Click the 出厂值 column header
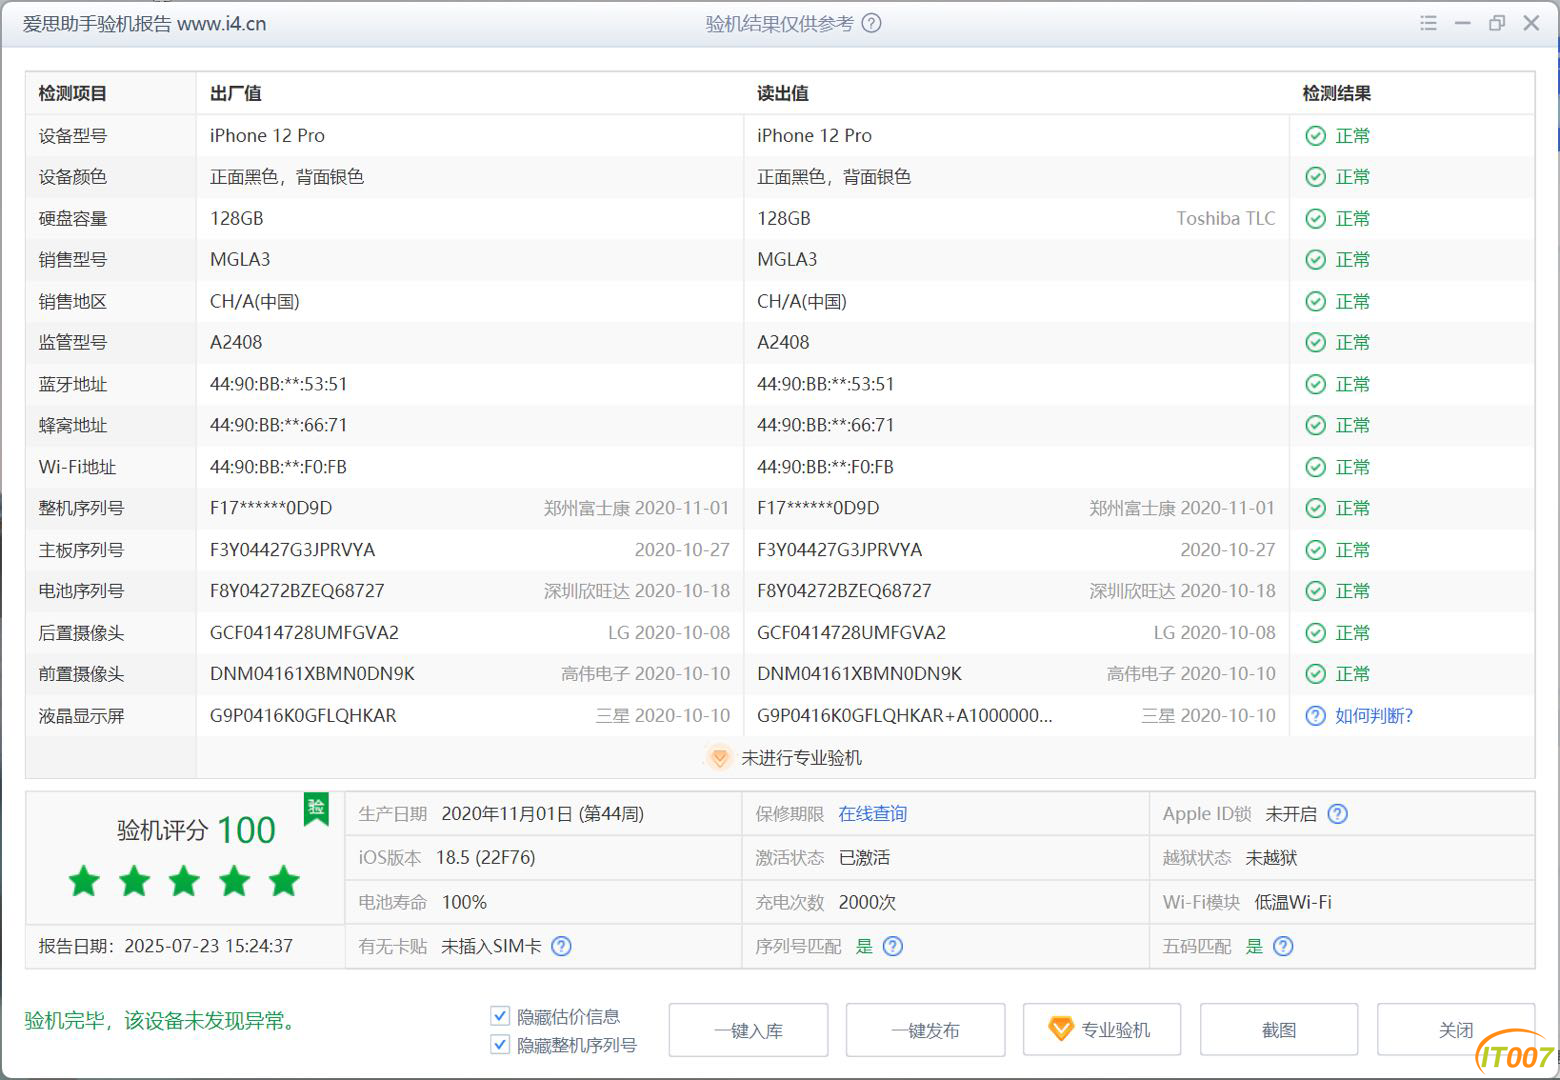Viewport: 1560px width, 1080px height. (x=236, y=94)
